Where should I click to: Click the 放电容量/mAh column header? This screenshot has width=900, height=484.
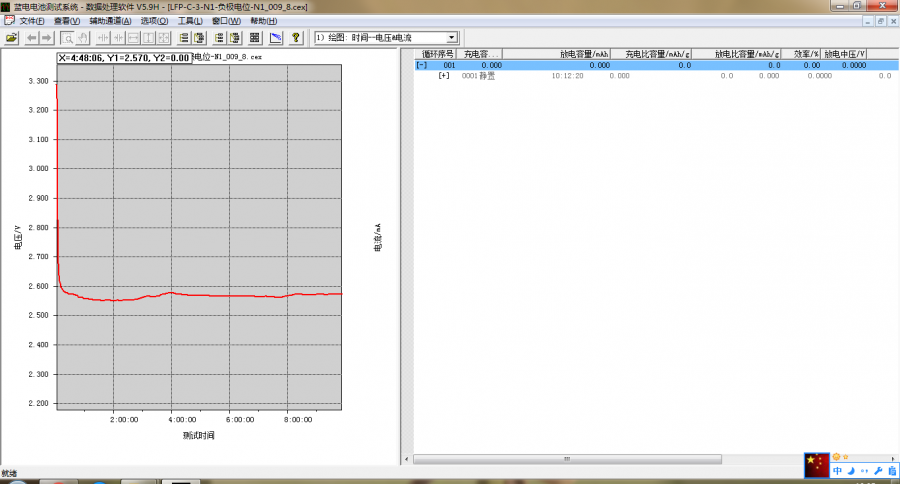(x=582, y=54)
